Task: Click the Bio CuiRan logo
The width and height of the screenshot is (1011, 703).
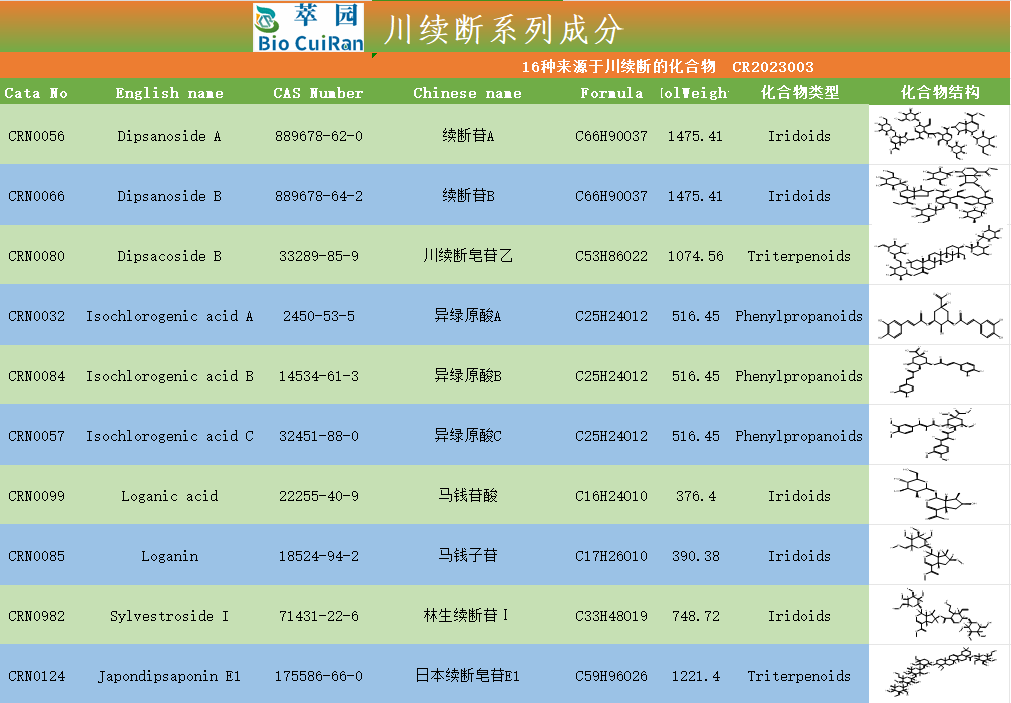Action: [x=308, y=28]
